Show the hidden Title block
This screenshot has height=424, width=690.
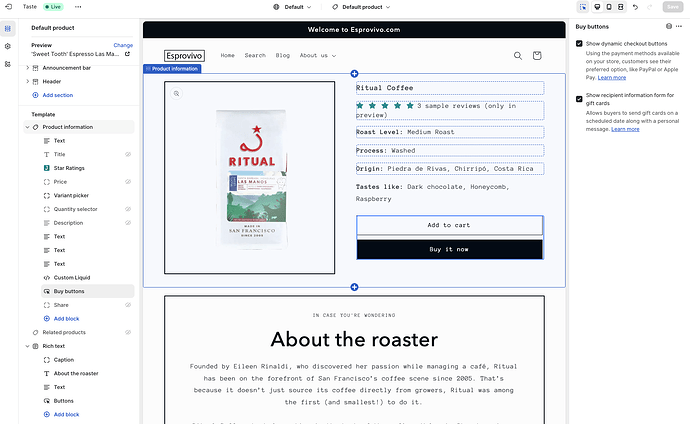(x=128, y=154)
